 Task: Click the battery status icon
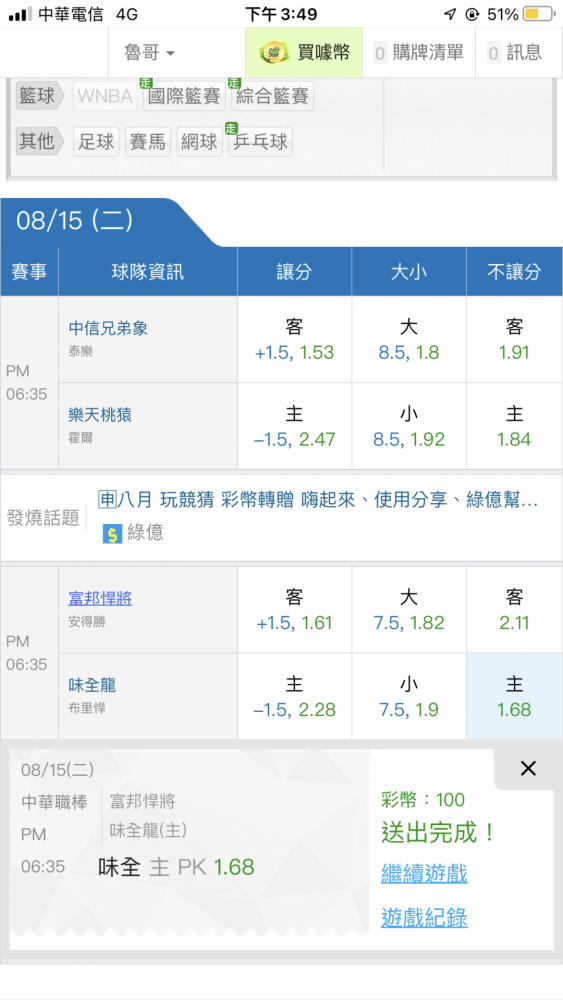coord(539,14)
